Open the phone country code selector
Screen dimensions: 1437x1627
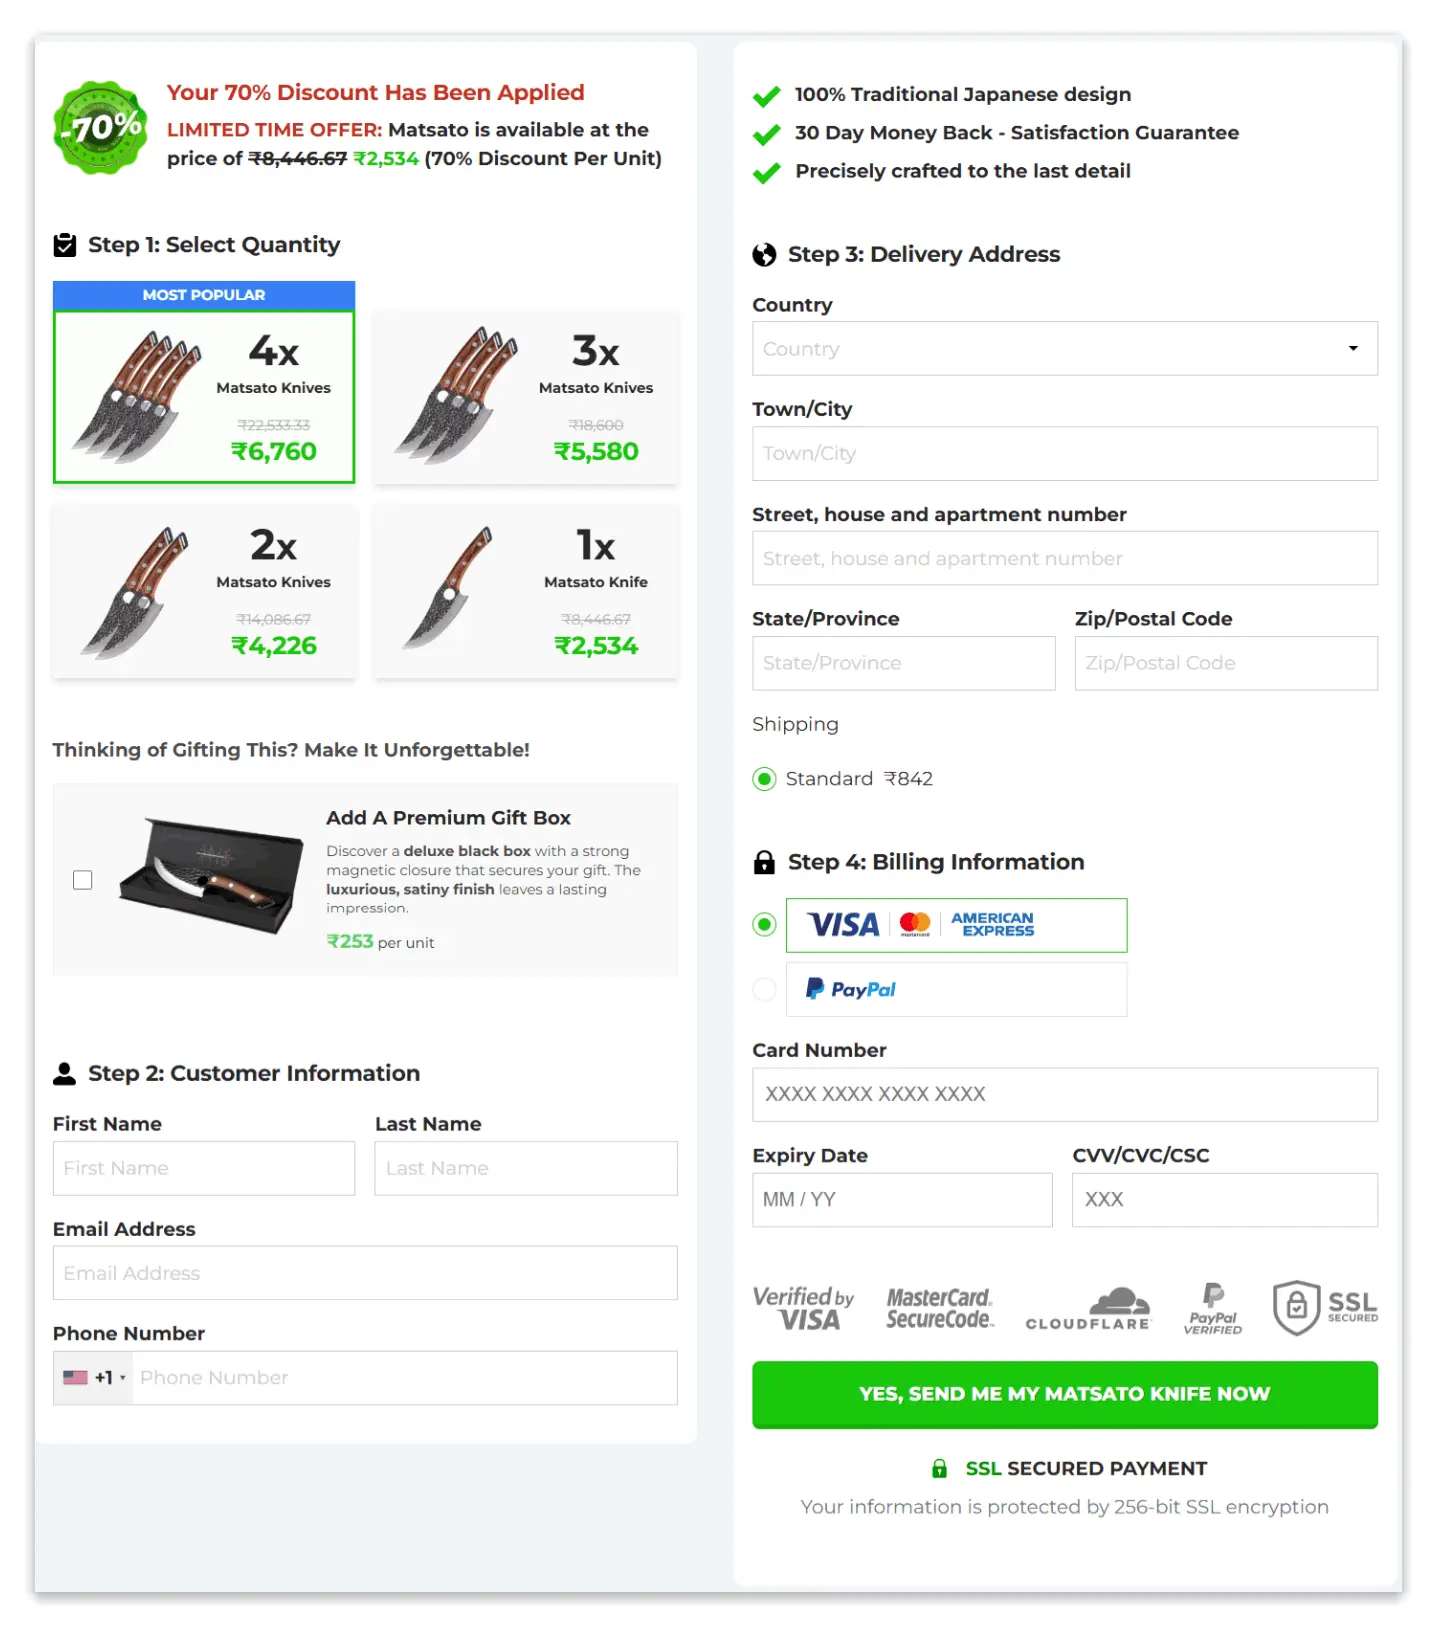93,1377
